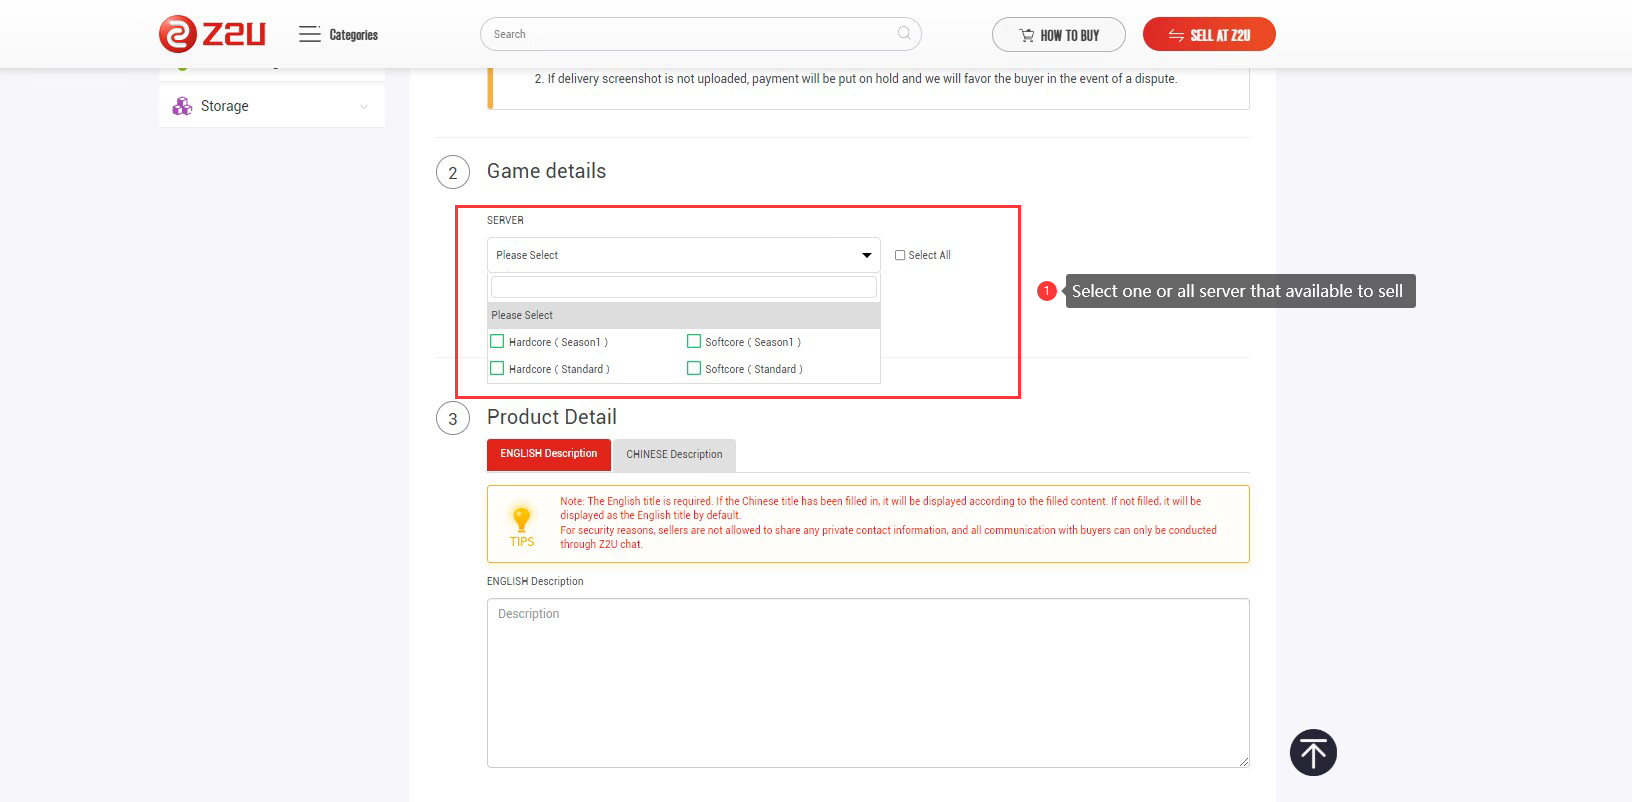Choose the Please Select option in list
The image size is (1632, 802).
[683, 315]
